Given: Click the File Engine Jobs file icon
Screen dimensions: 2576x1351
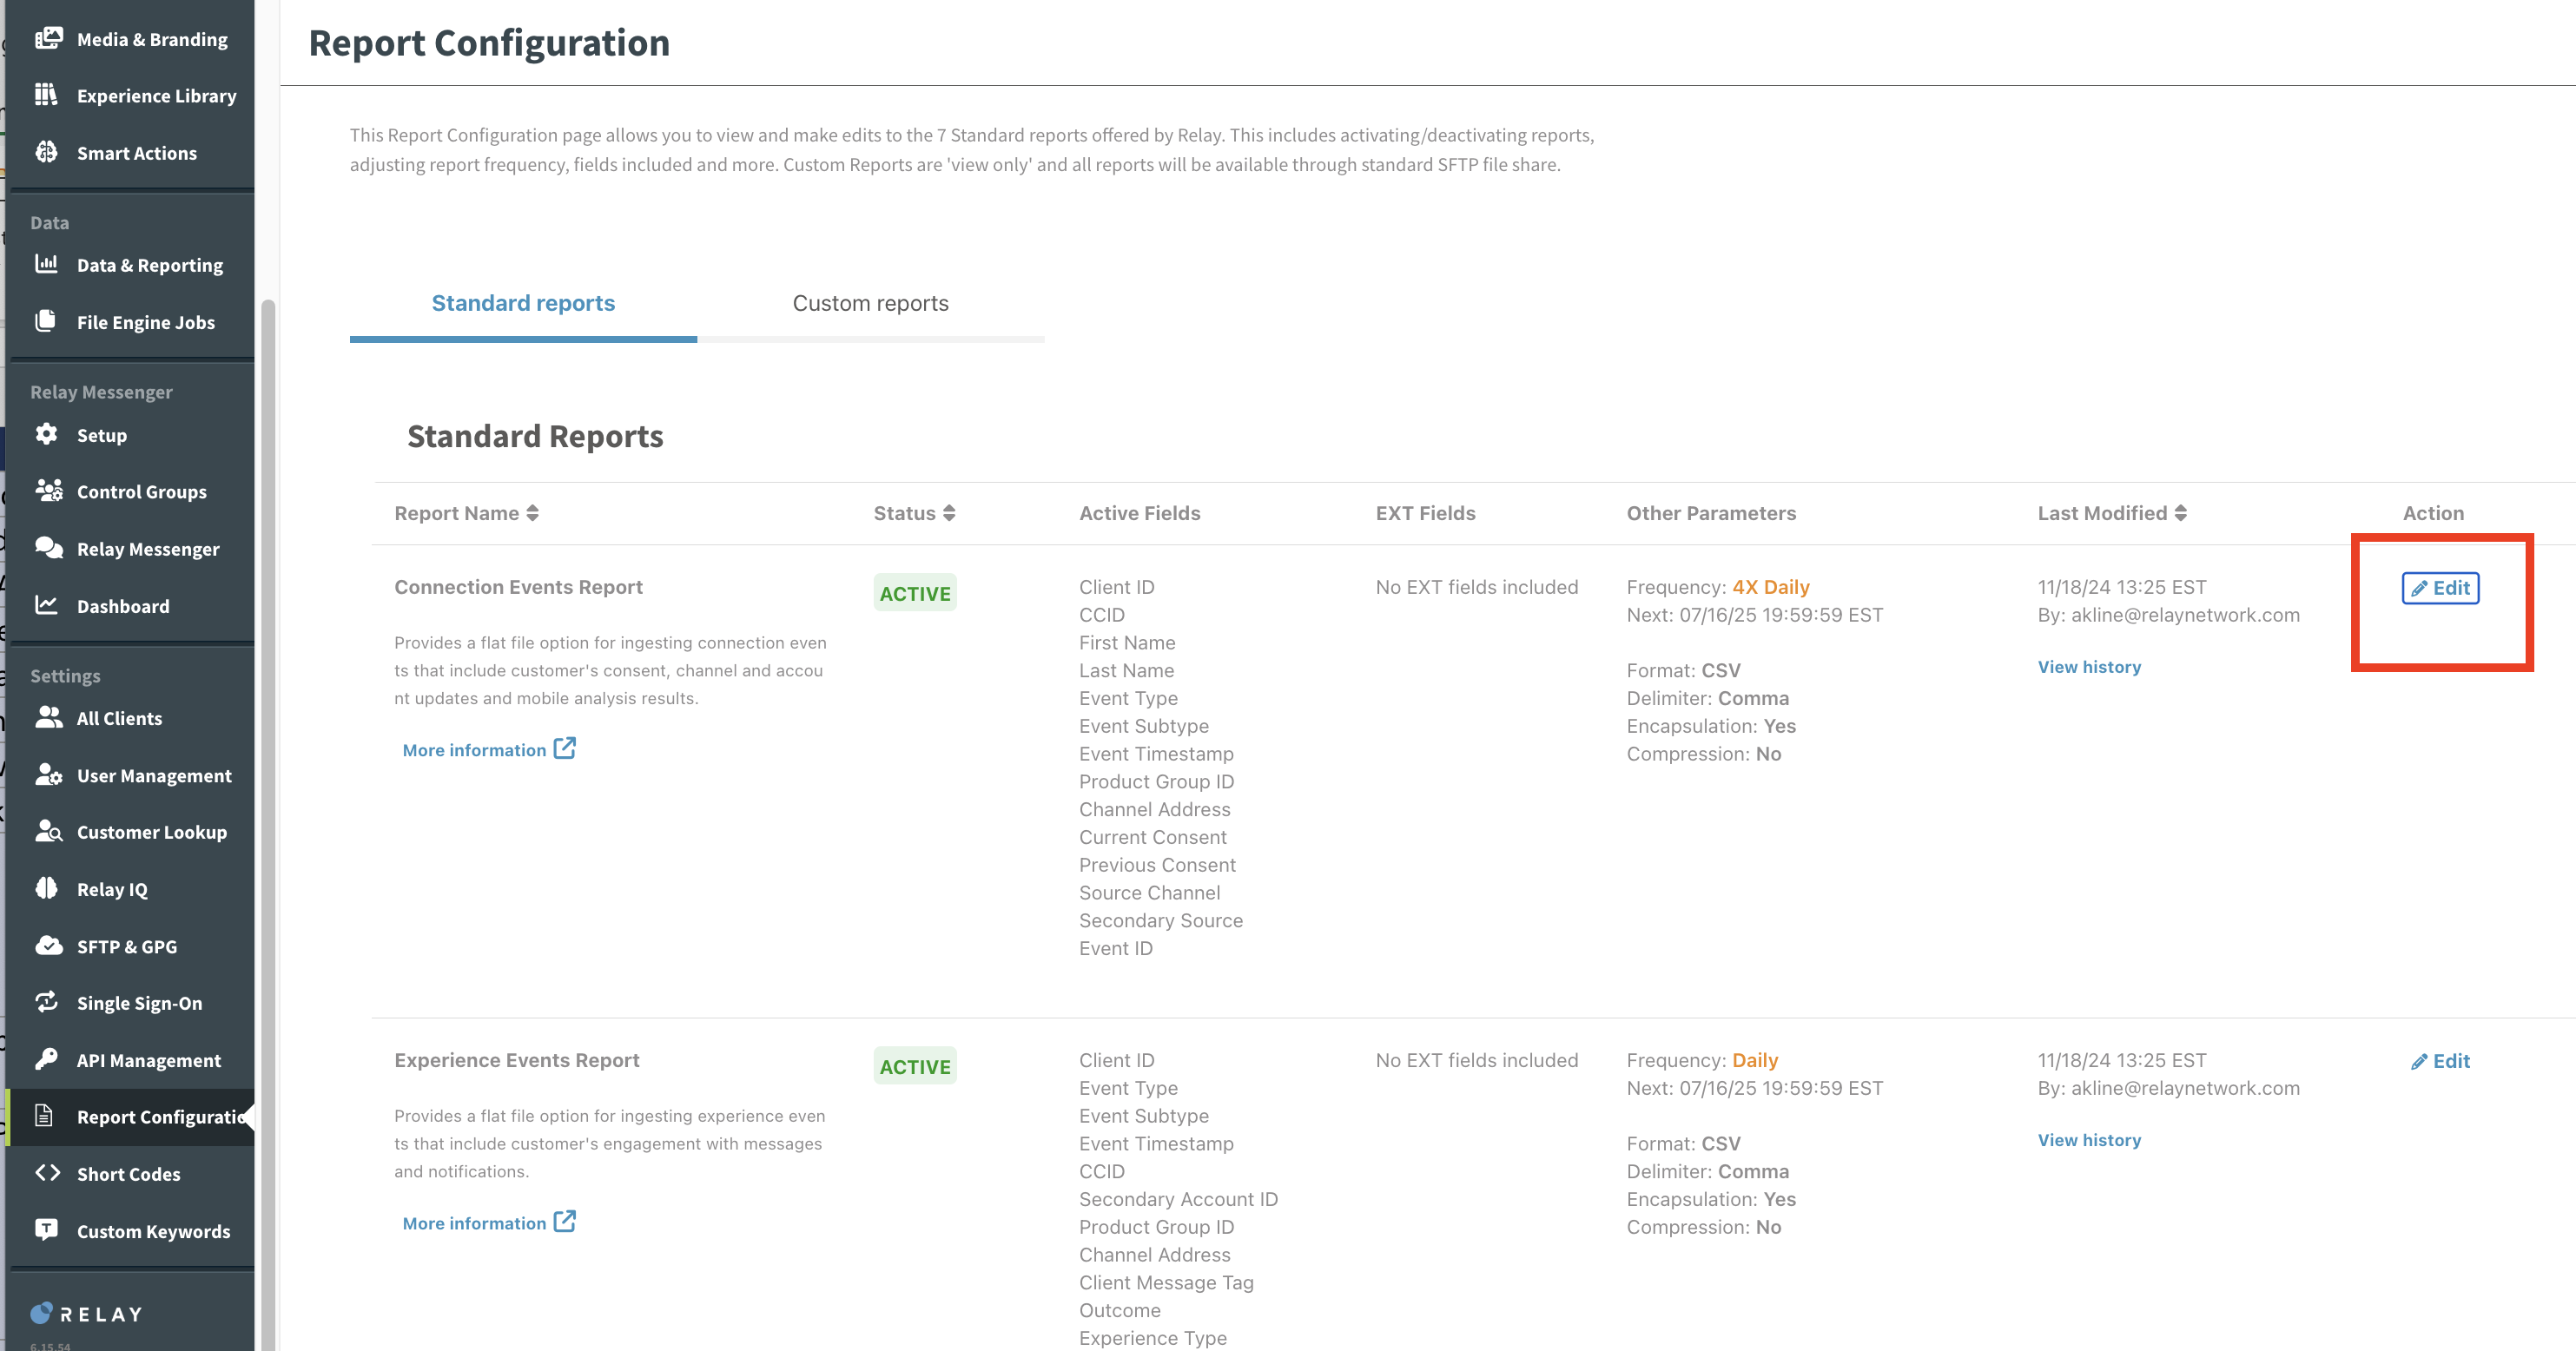Looking at the screenshot, I should click(x=45, y=321).
